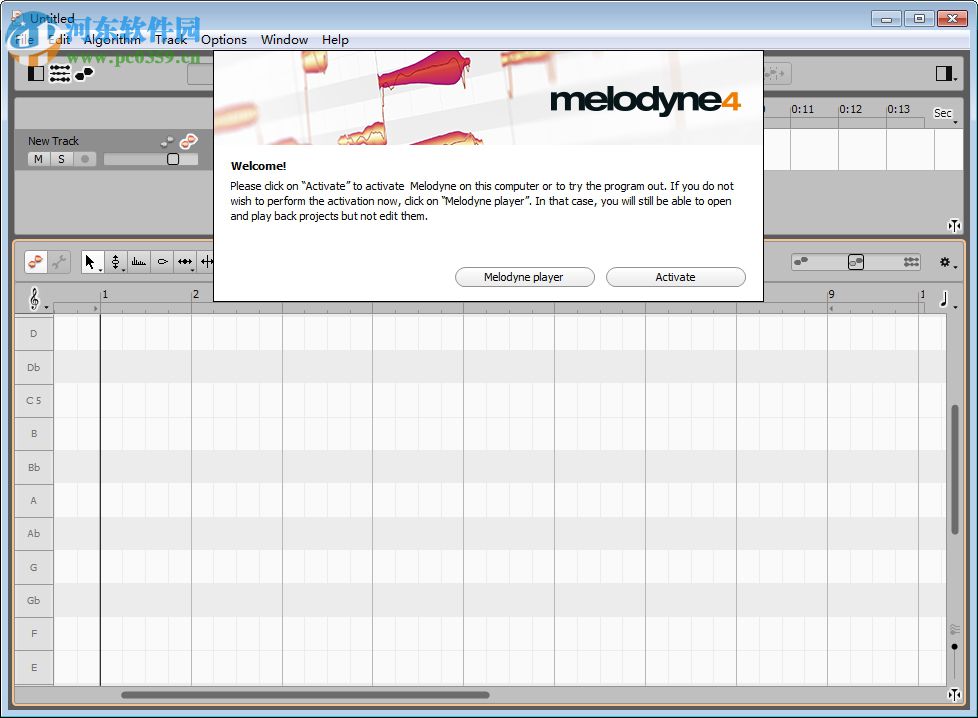Select the Main arrow tool
Screen dimensions: 978x718
[x=91, y=262]
